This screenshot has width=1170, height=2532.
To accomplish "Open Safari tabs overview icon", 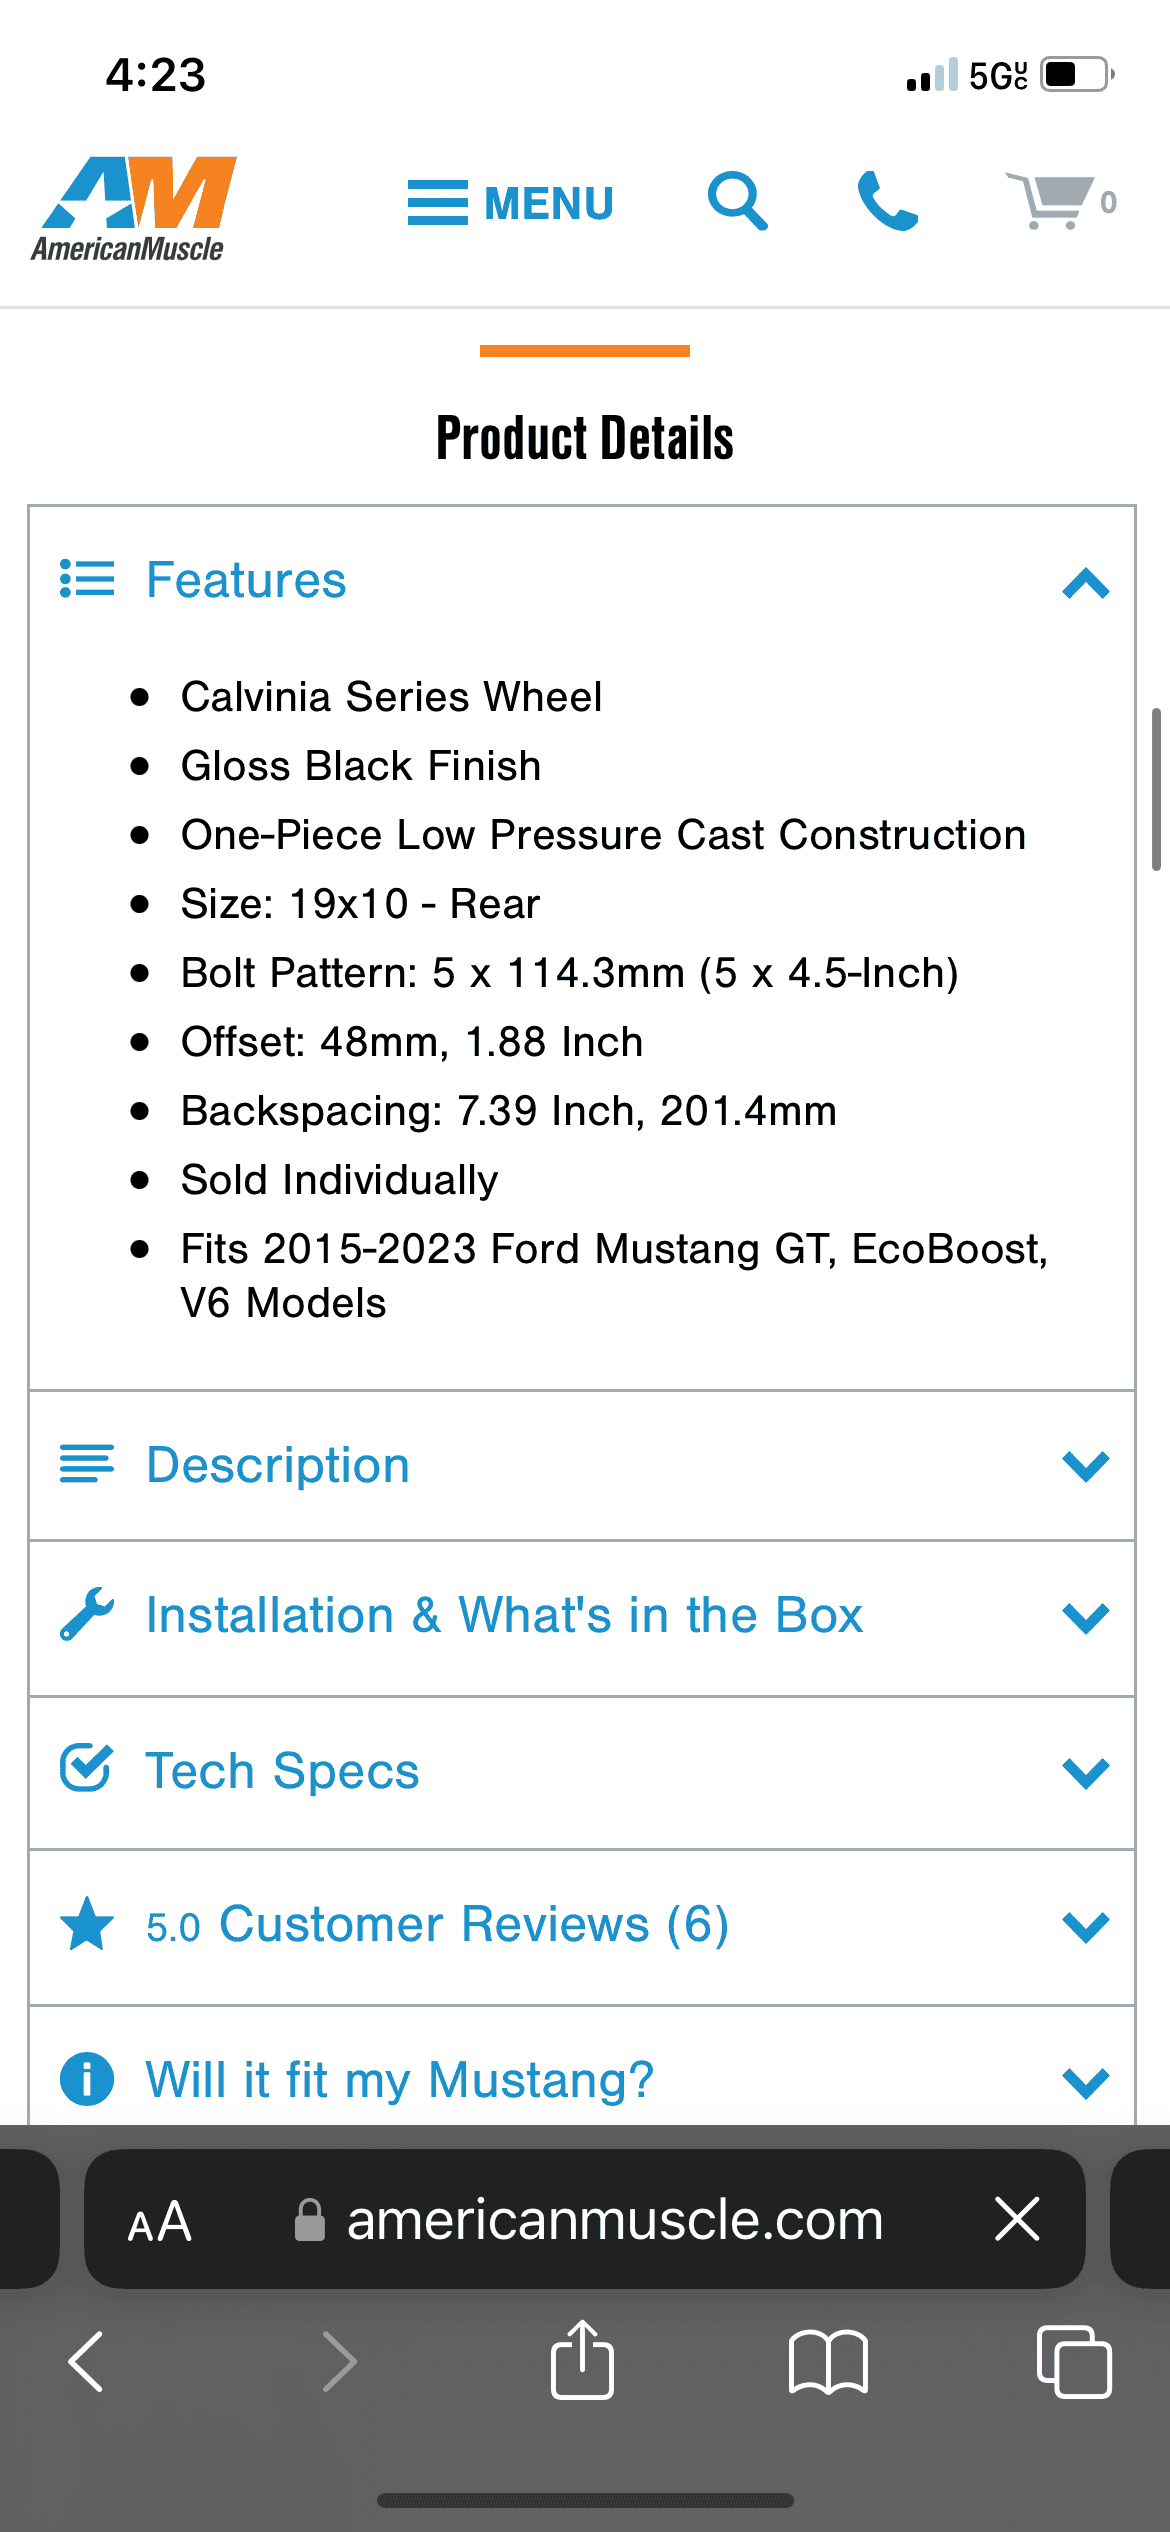I will click(x=1074, y=2362).
